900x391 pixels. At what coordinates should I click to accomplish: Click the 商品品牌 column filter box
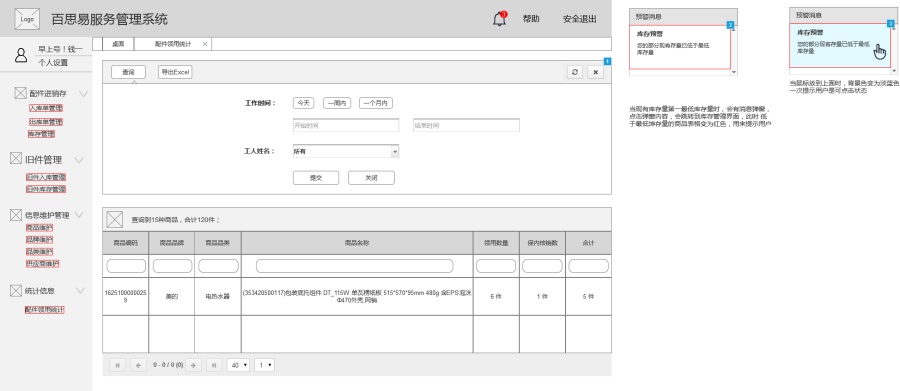point(172,266)
